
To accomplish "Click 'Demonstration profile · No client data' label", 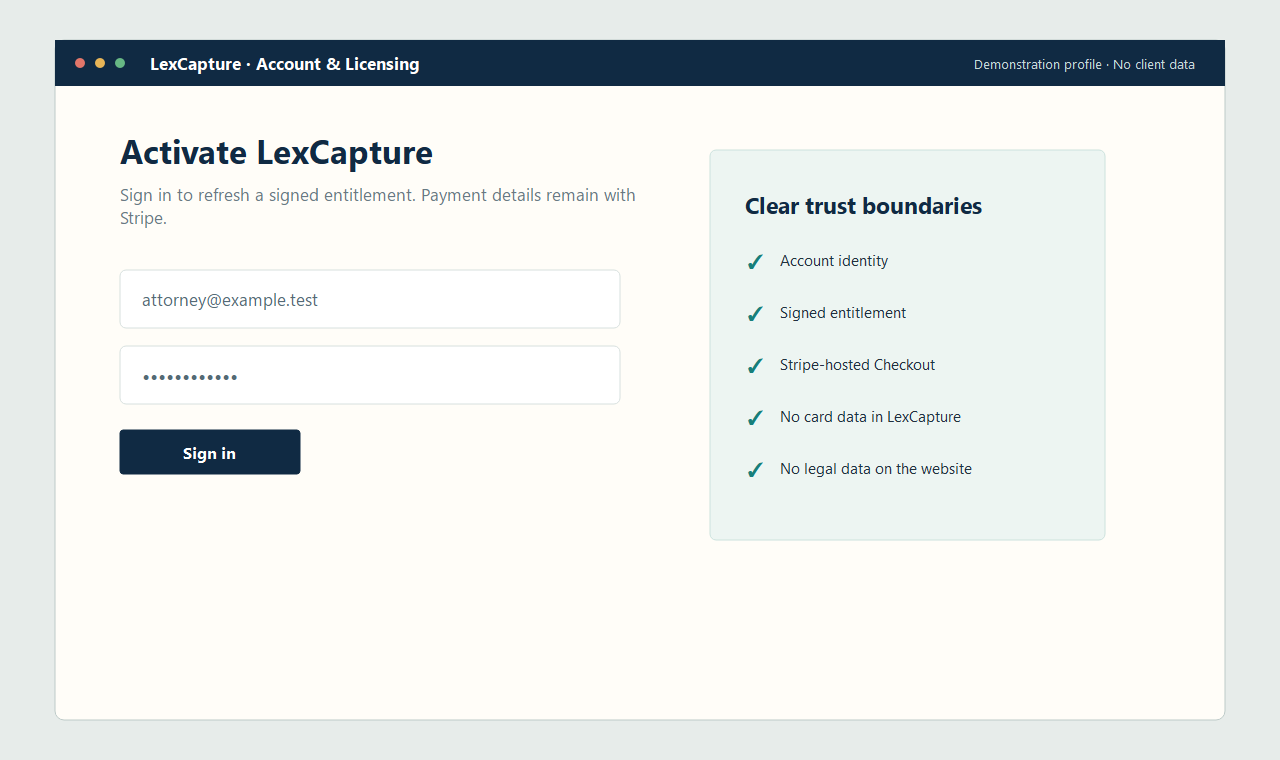I will [1084, 64].
